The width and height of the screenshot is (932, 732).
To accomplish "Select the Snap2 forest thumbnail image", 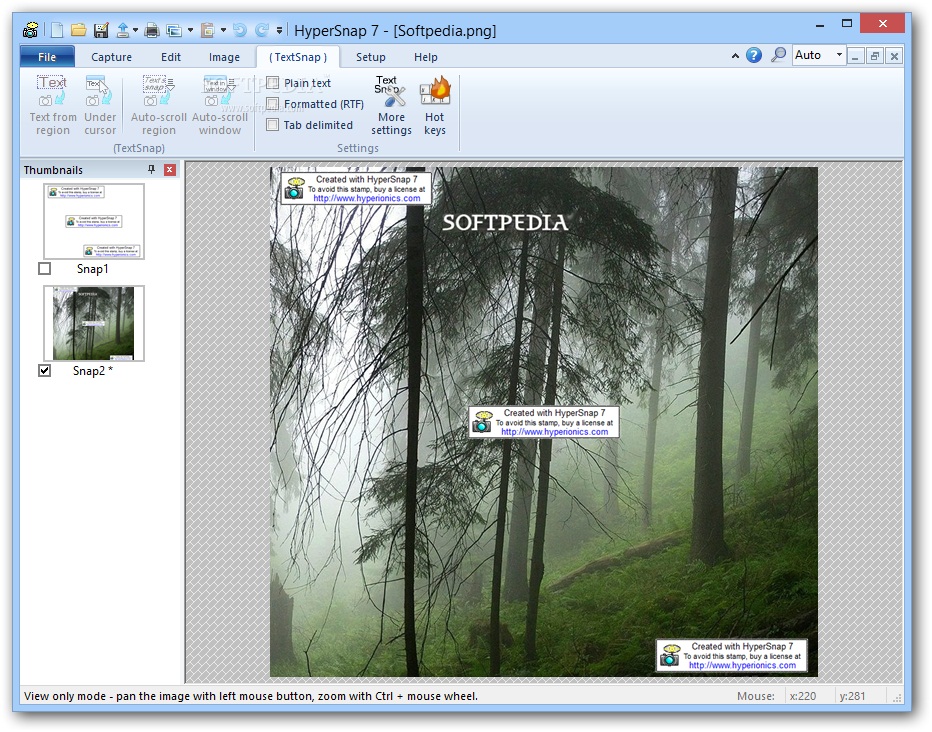I will [x=94, y=323].
